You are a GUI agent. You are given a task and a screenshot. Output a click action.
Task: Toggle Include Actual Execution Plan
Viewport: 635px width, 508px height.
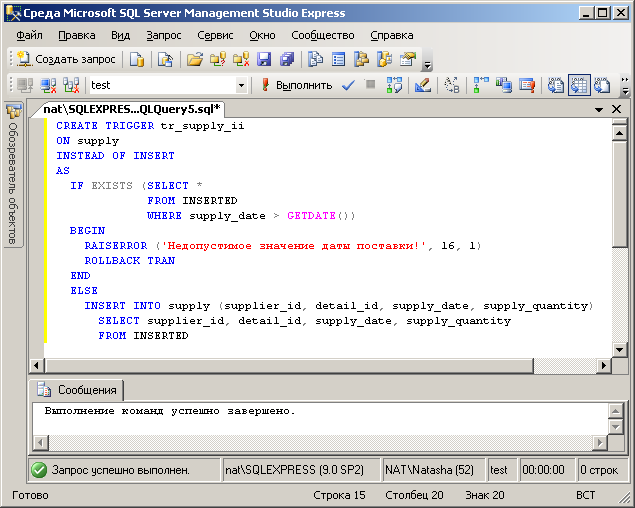click(481, 85)
